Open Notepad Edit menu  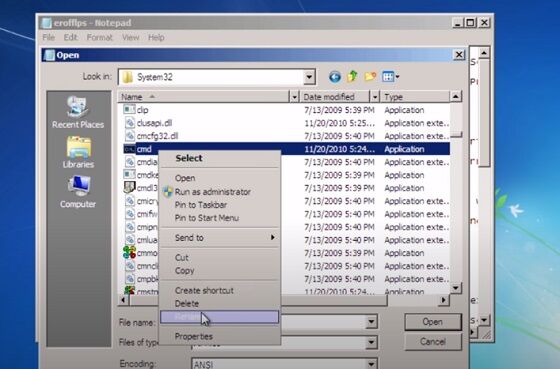71,38
